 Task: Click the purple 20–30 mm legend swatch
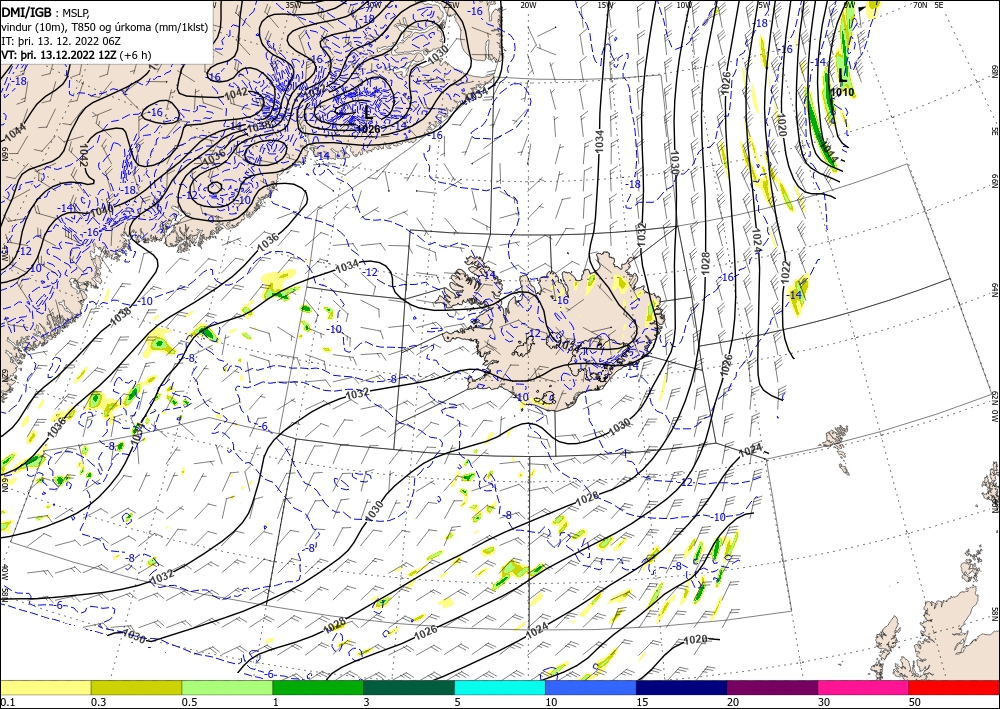772,687
